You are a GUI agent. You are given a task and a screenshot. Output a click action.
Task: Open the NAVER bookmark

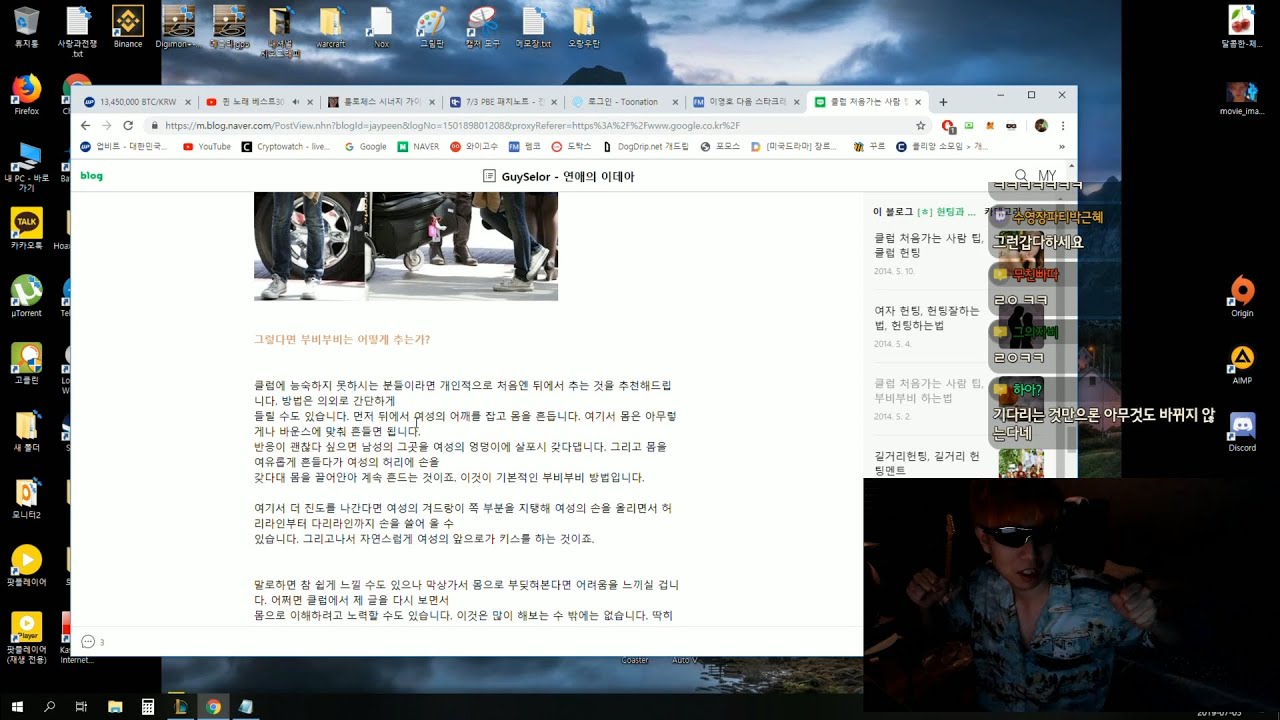coord(418,146)
